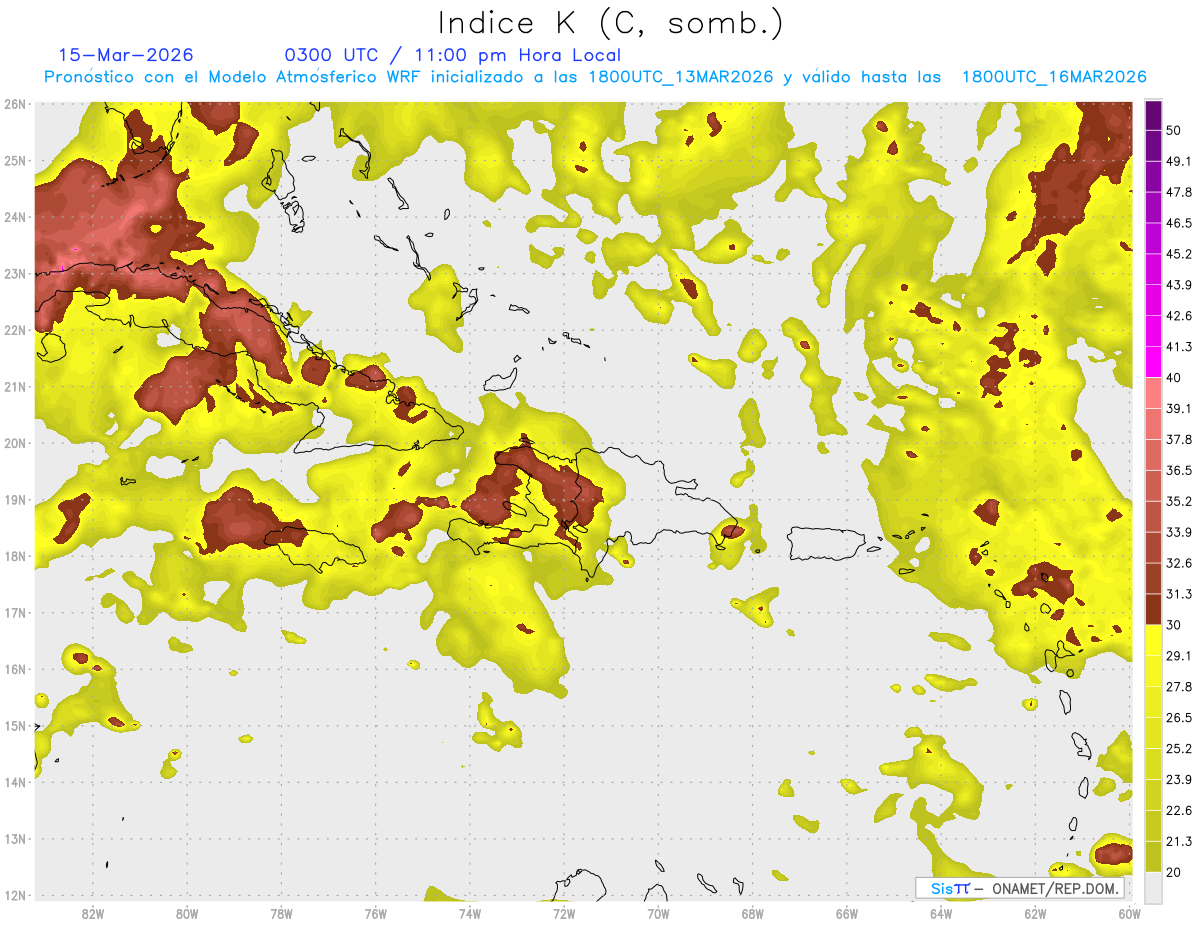Pick the dark purple swatch above 50

[x=1153, y=115]
